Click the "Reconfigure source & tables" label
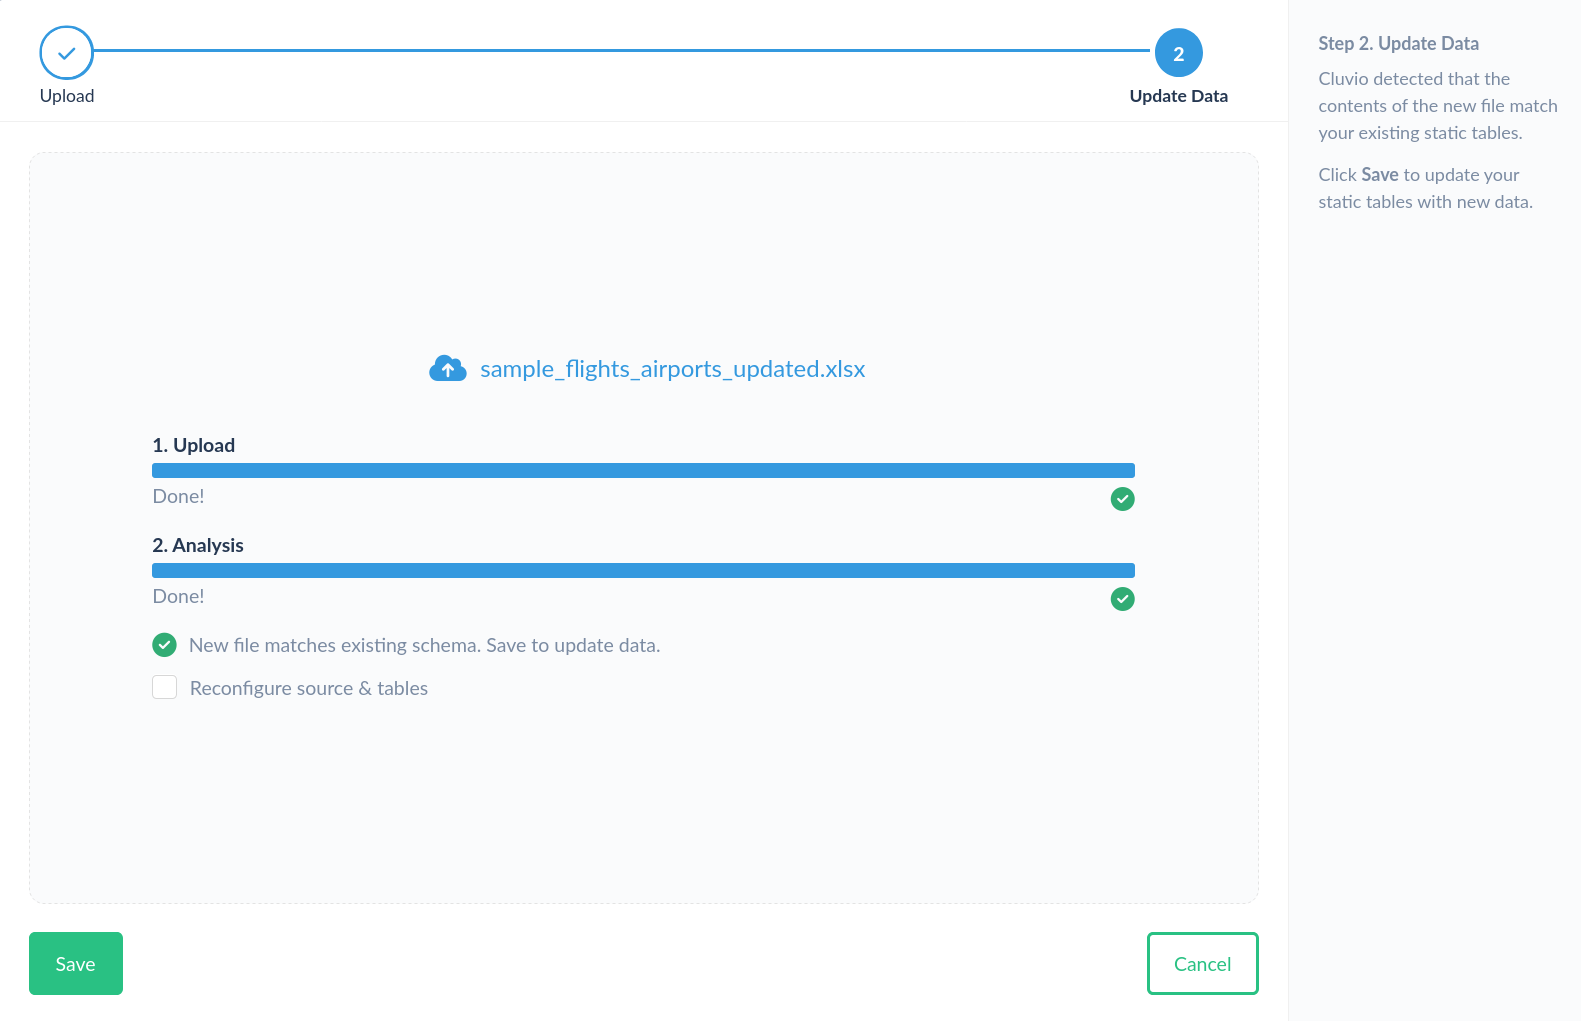 coord(308,688)
